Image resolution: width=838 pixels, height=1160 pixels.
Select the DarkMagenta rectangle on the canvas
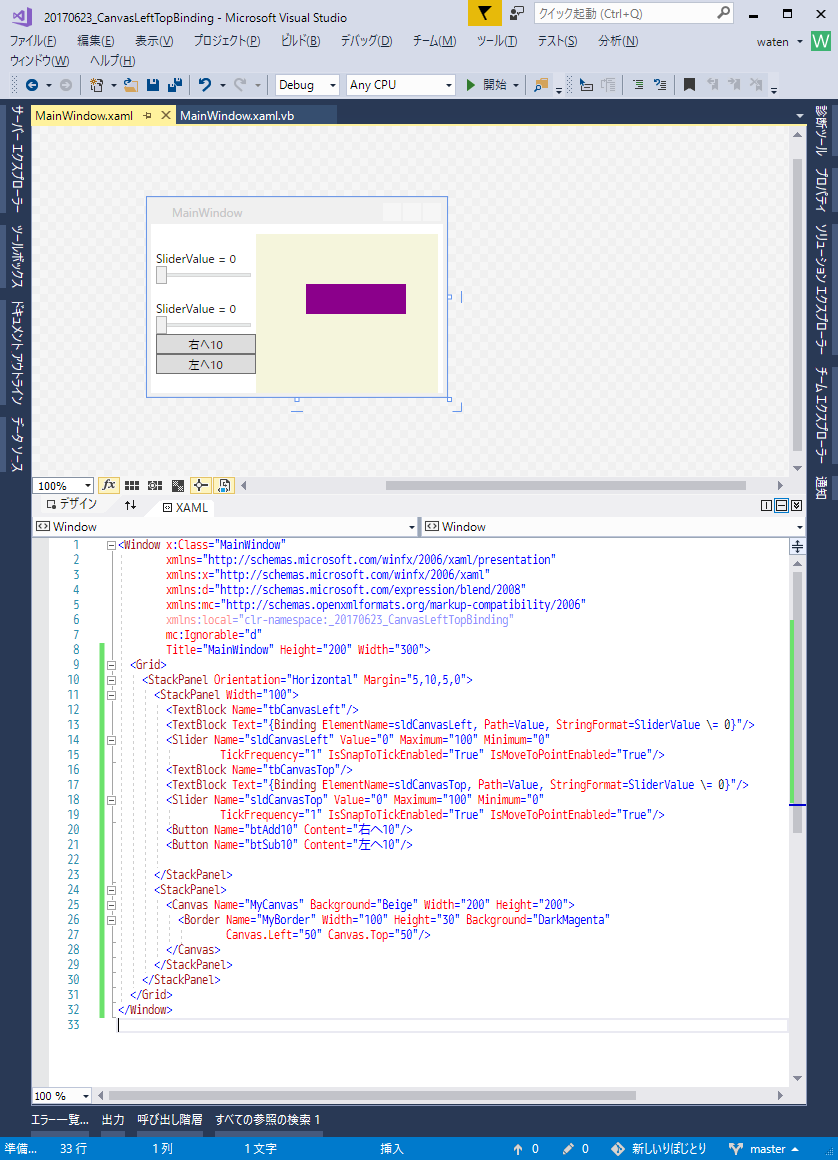356,299
